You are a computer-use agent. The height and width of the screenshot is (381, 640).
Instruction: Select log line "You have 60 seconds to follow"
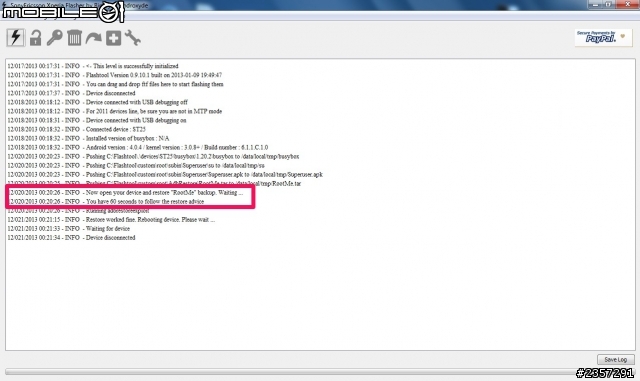pyautogui.click(x=107, y=201)
